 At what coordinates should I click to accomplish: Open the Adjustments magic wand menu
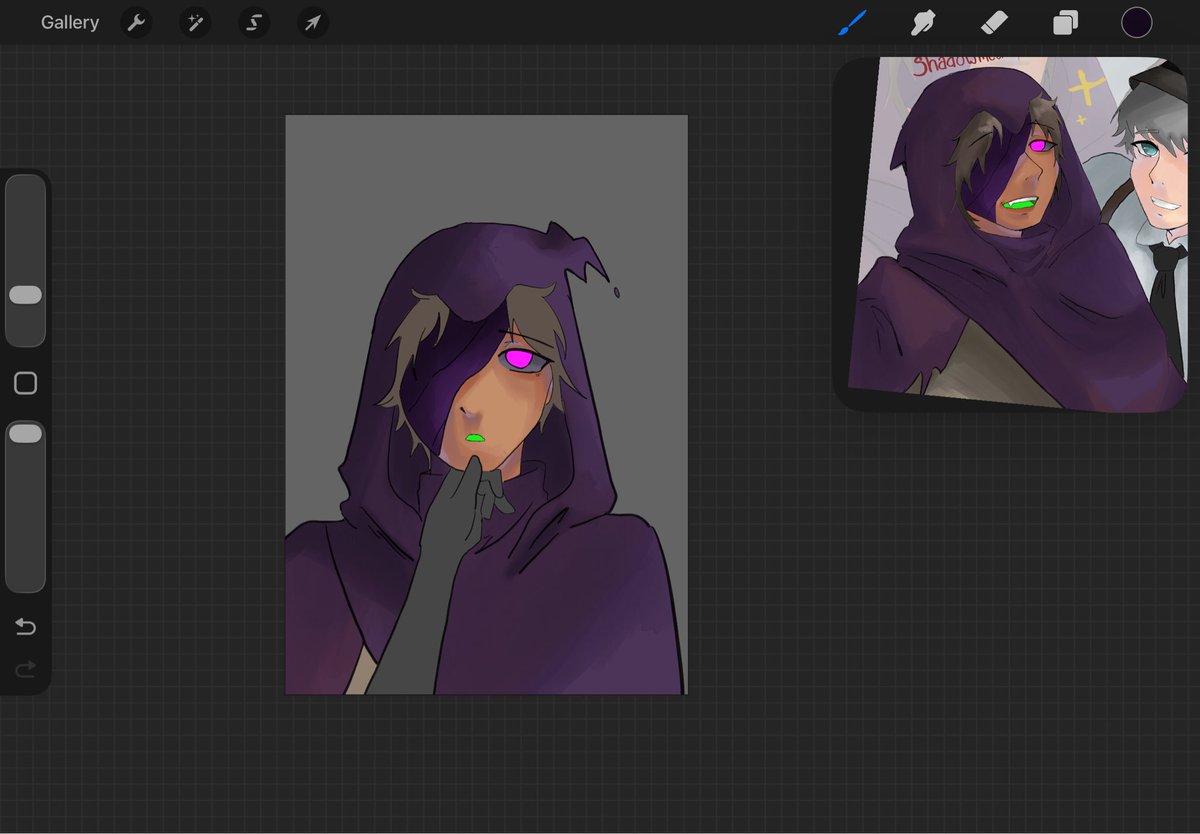pos(195,22)
